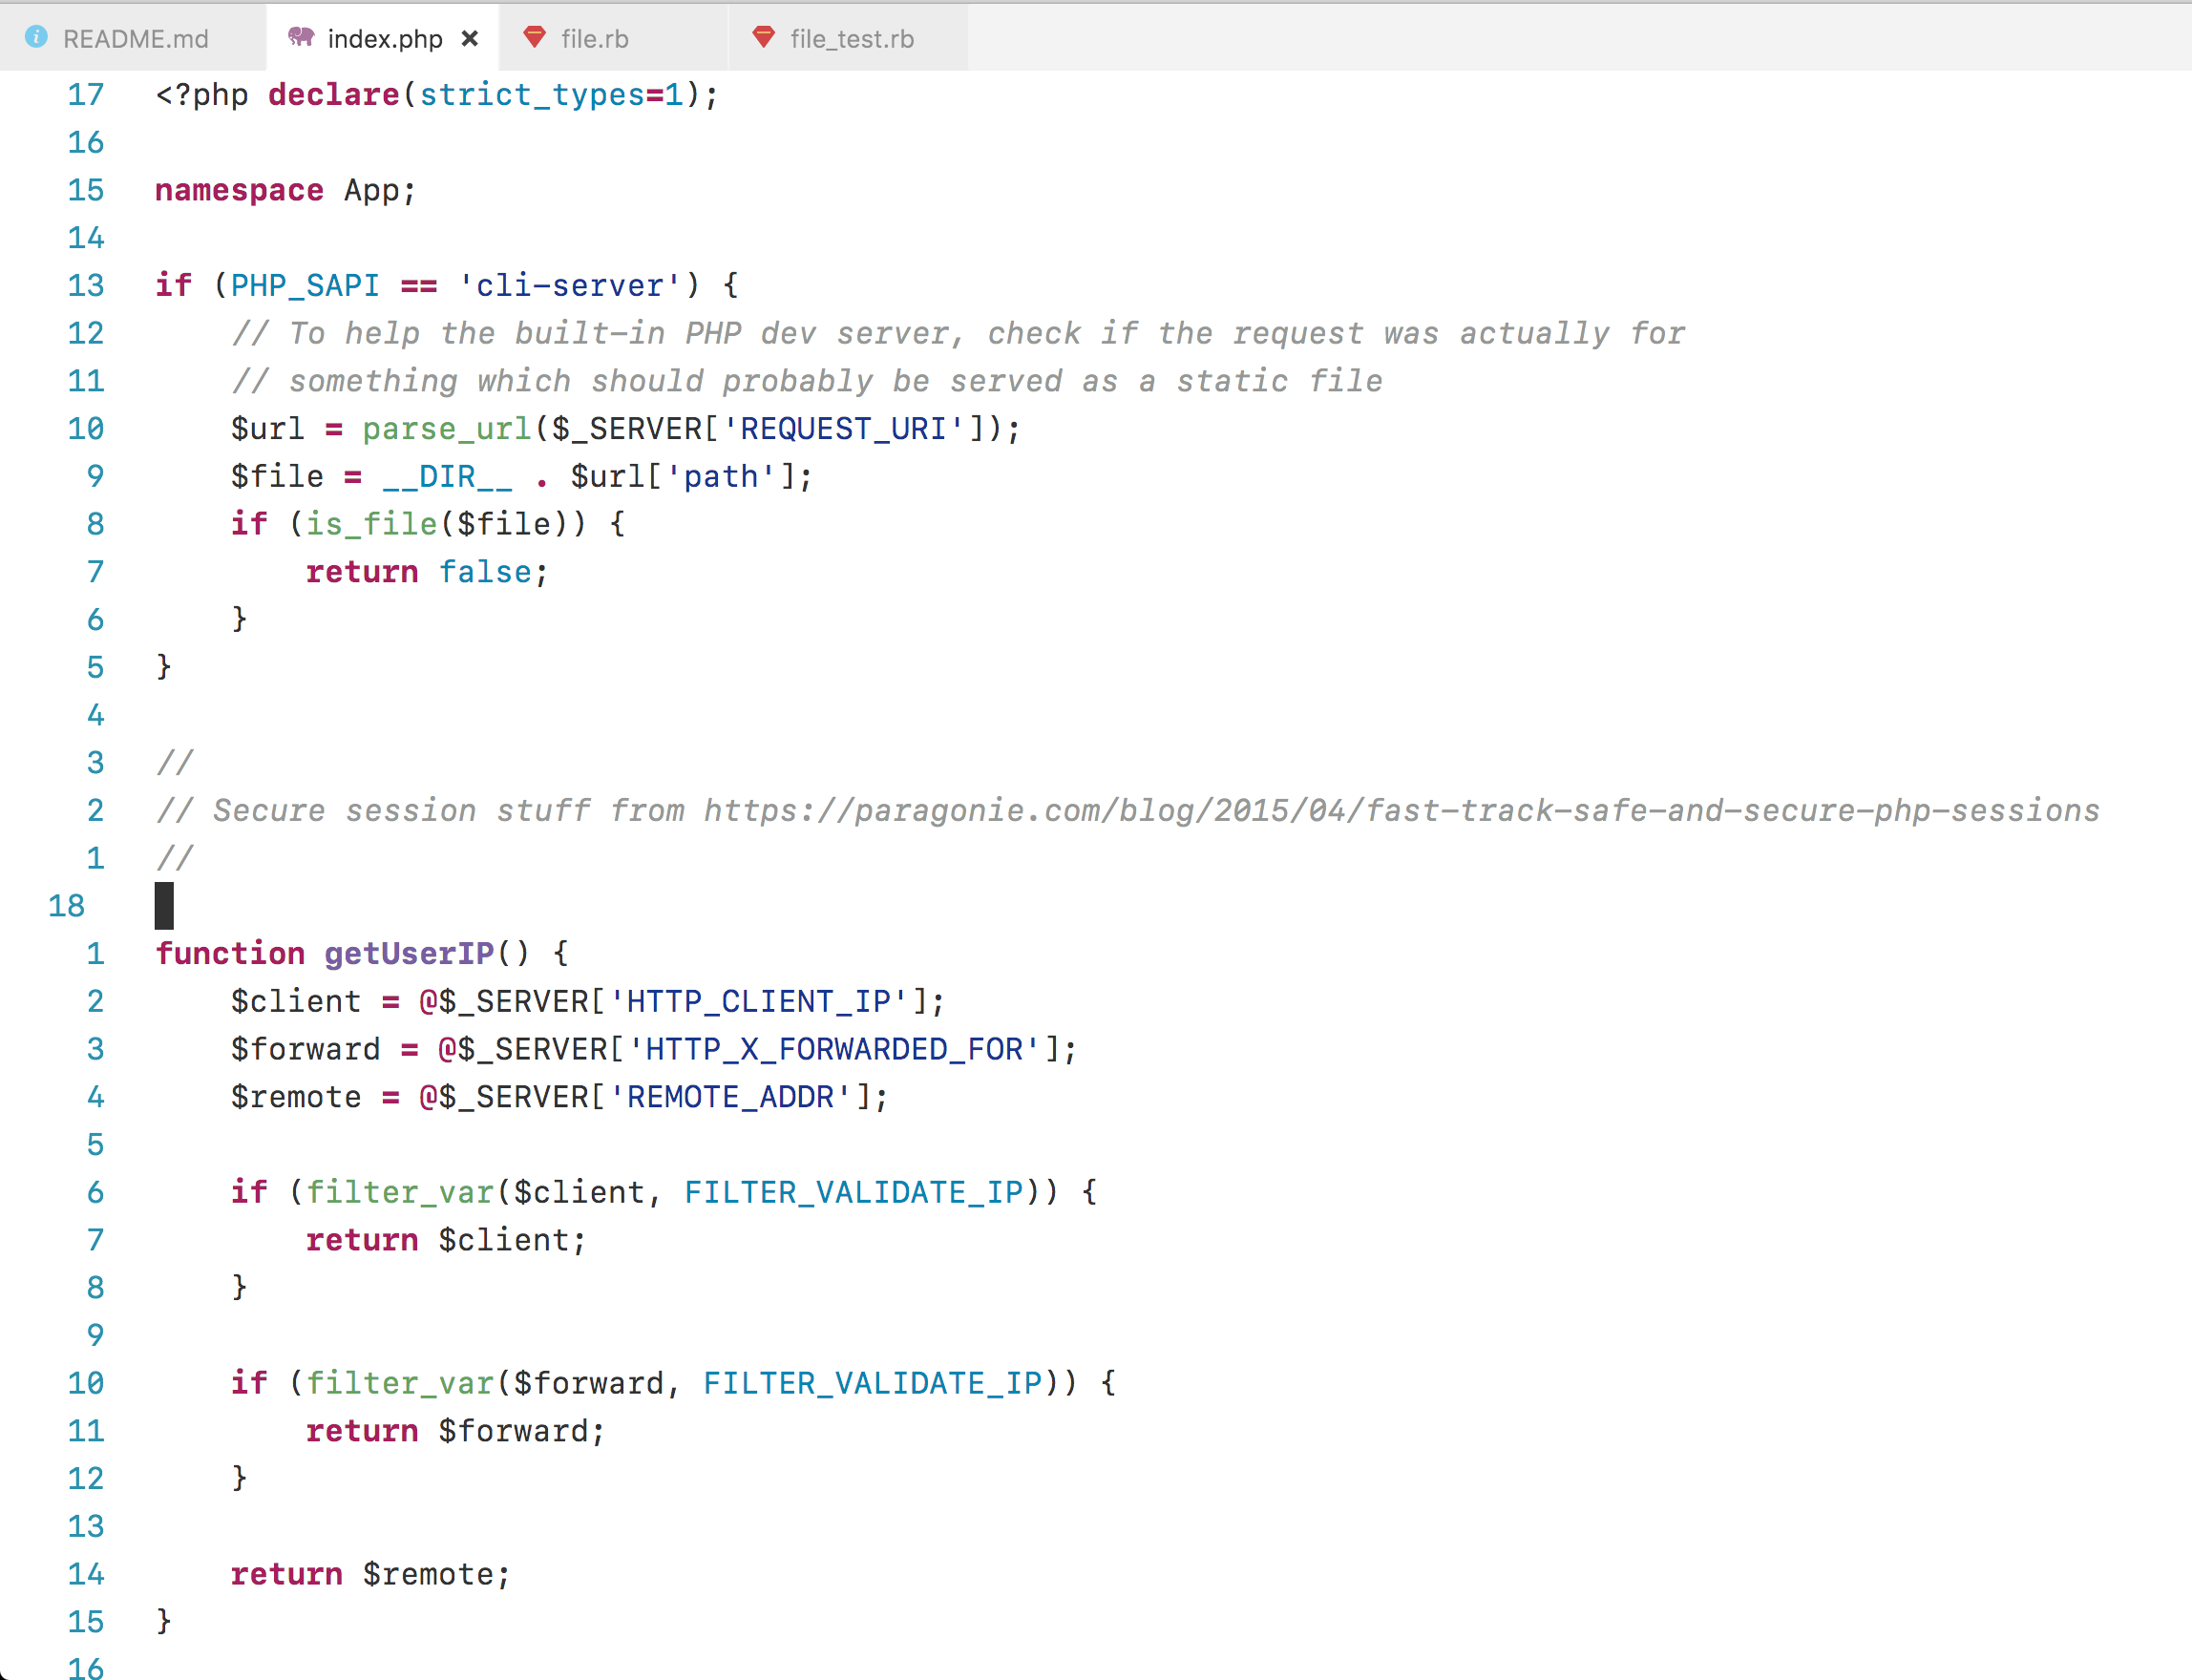Switch to the README.md tab
2192x1680 pixels.
pyautogui.click(x=135, y=39)
